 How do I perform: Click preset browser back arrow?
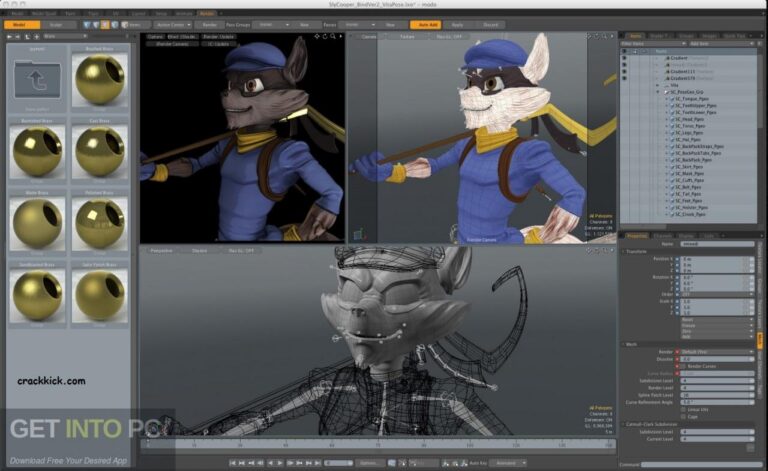[9, 36]
